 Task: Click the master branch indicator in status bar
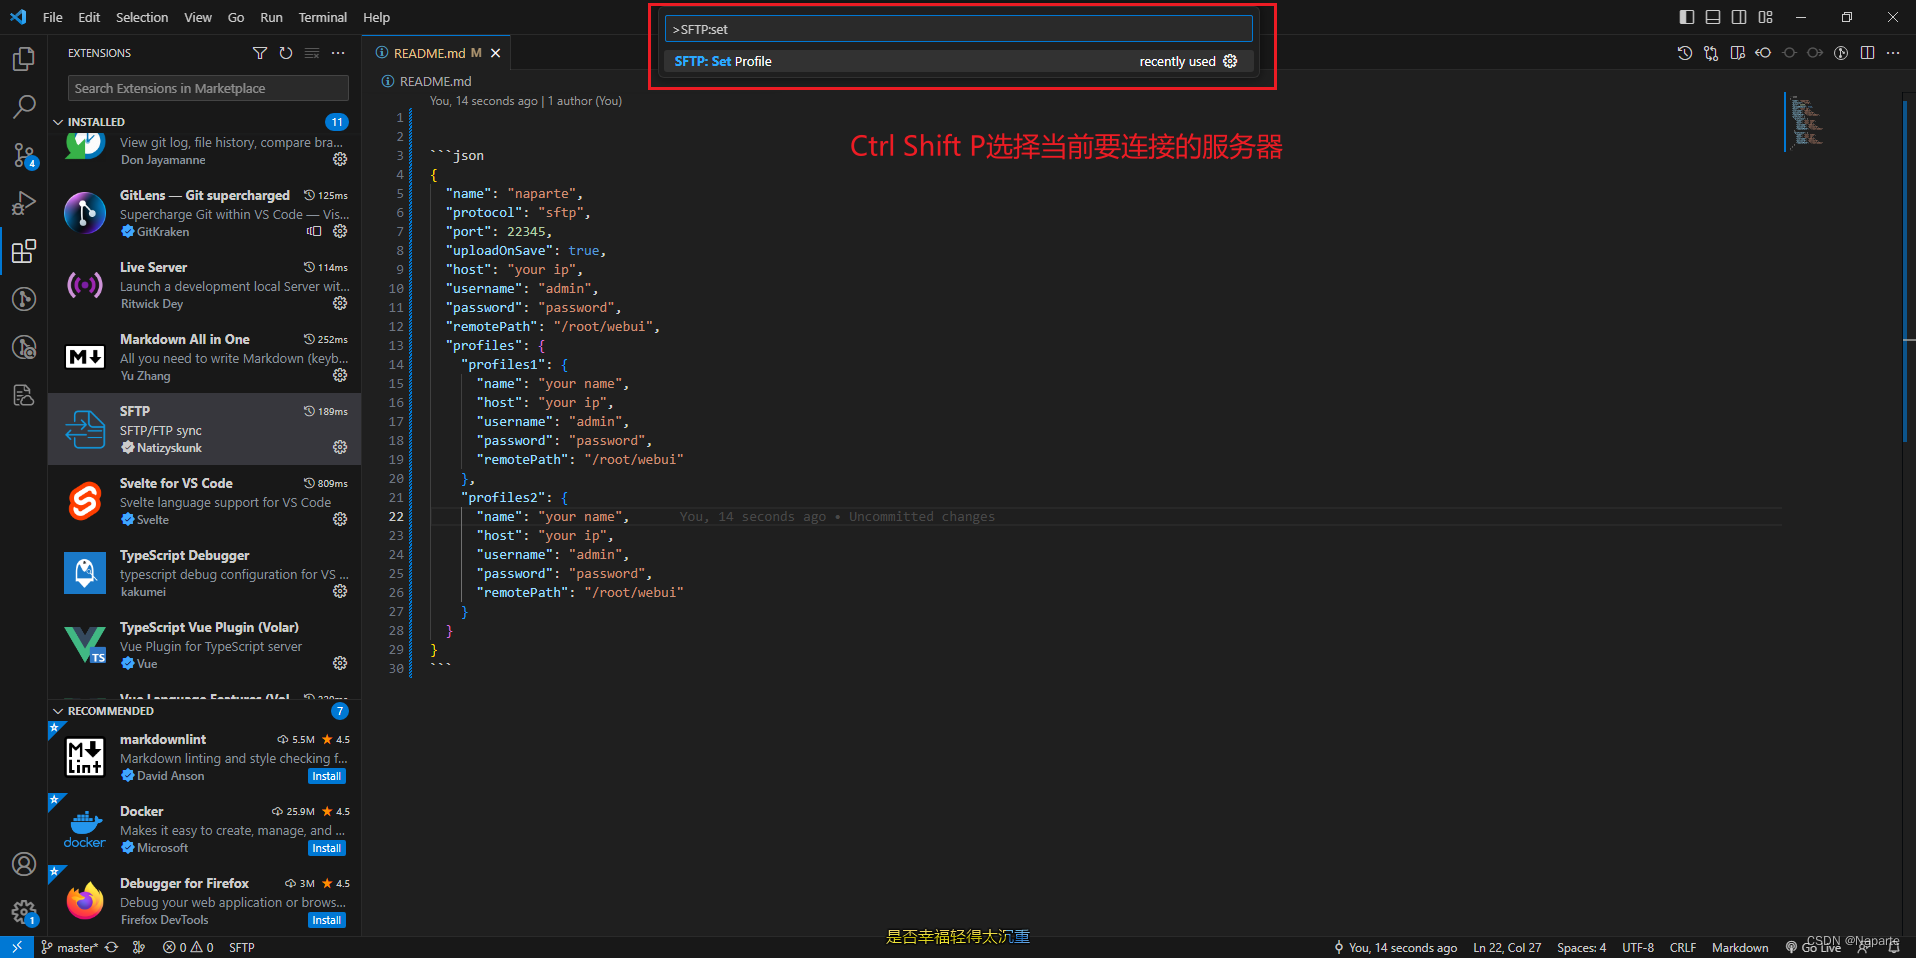coord(70,947)
